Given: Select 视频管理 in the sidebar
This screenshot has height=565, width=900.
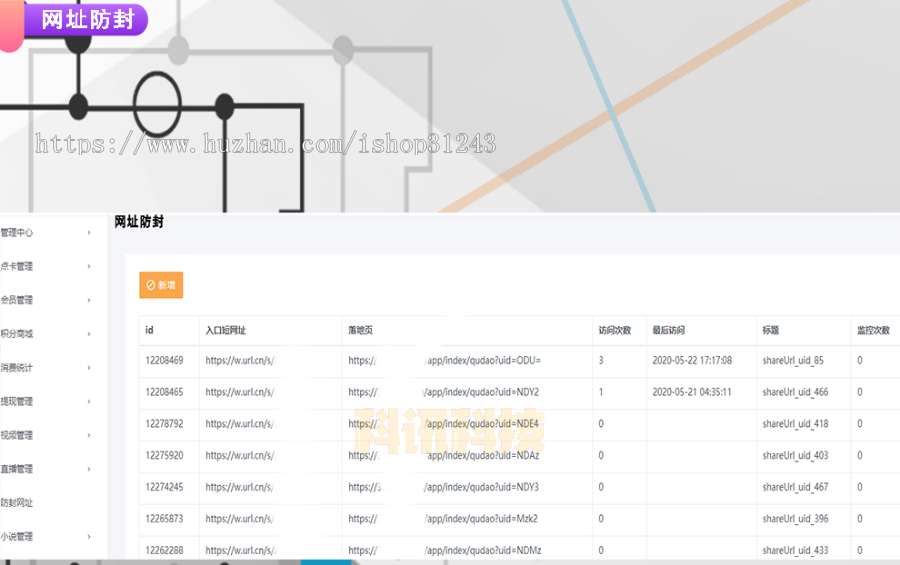Looking at the screenshot, I should click(18, 435).
